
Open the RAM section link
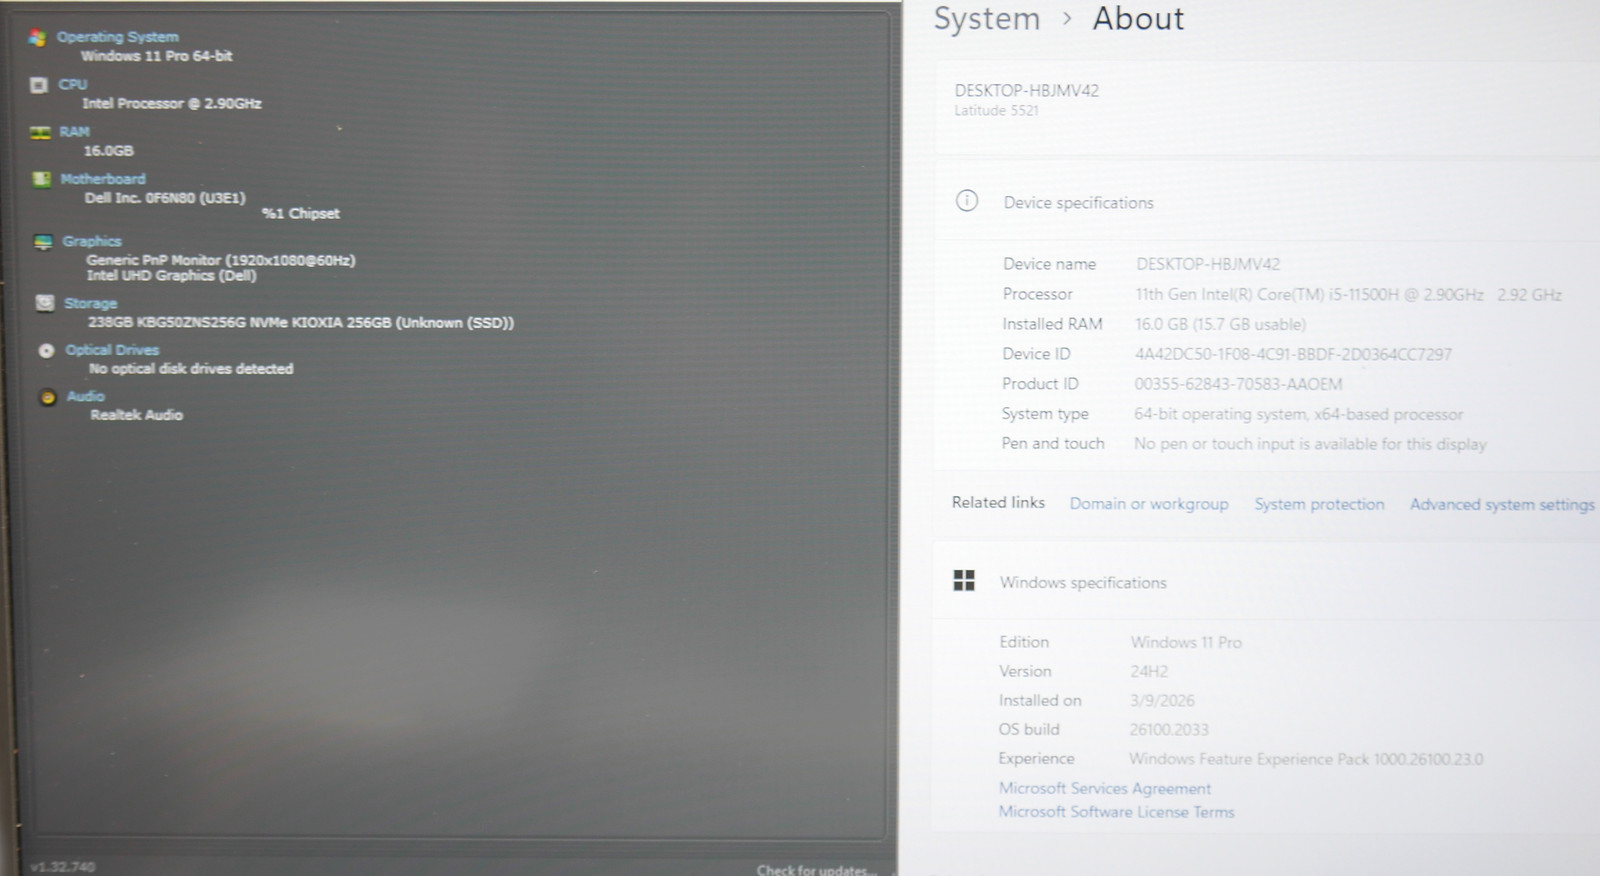click(75, 131)
